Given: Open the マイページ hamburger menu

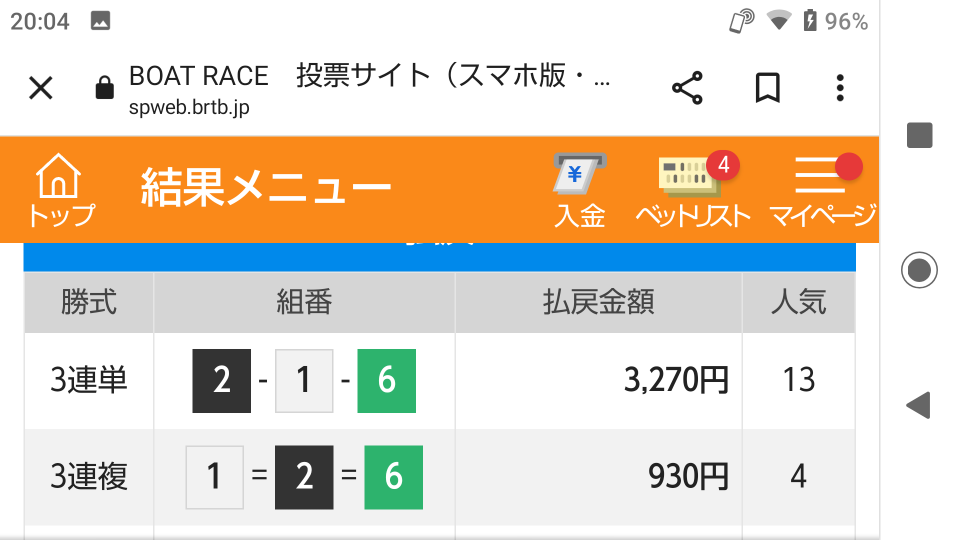Looking at the screenshot, I should tap(822, 190).
